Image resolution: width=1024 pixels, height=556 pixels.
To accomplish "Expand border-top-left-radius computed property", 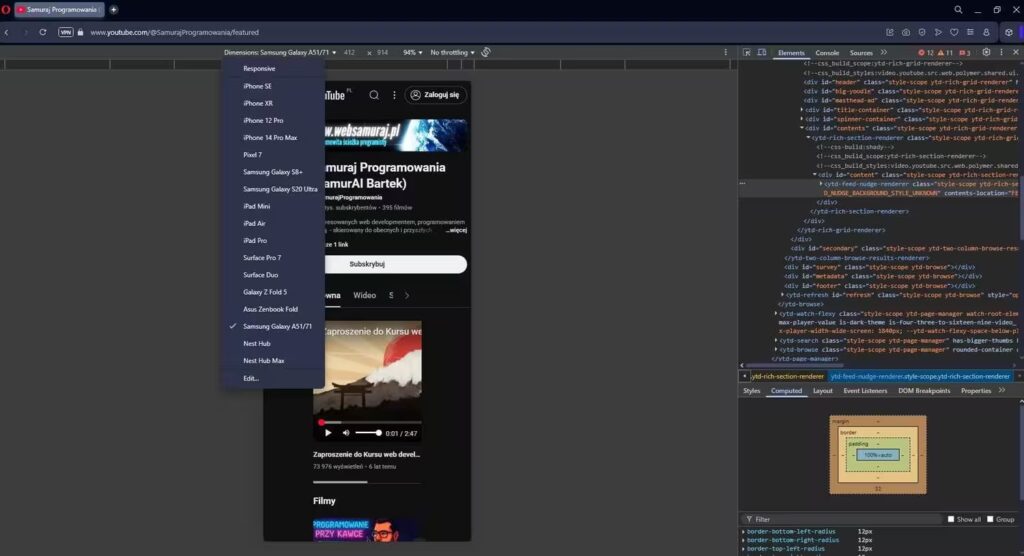I will tap(744, 549).
